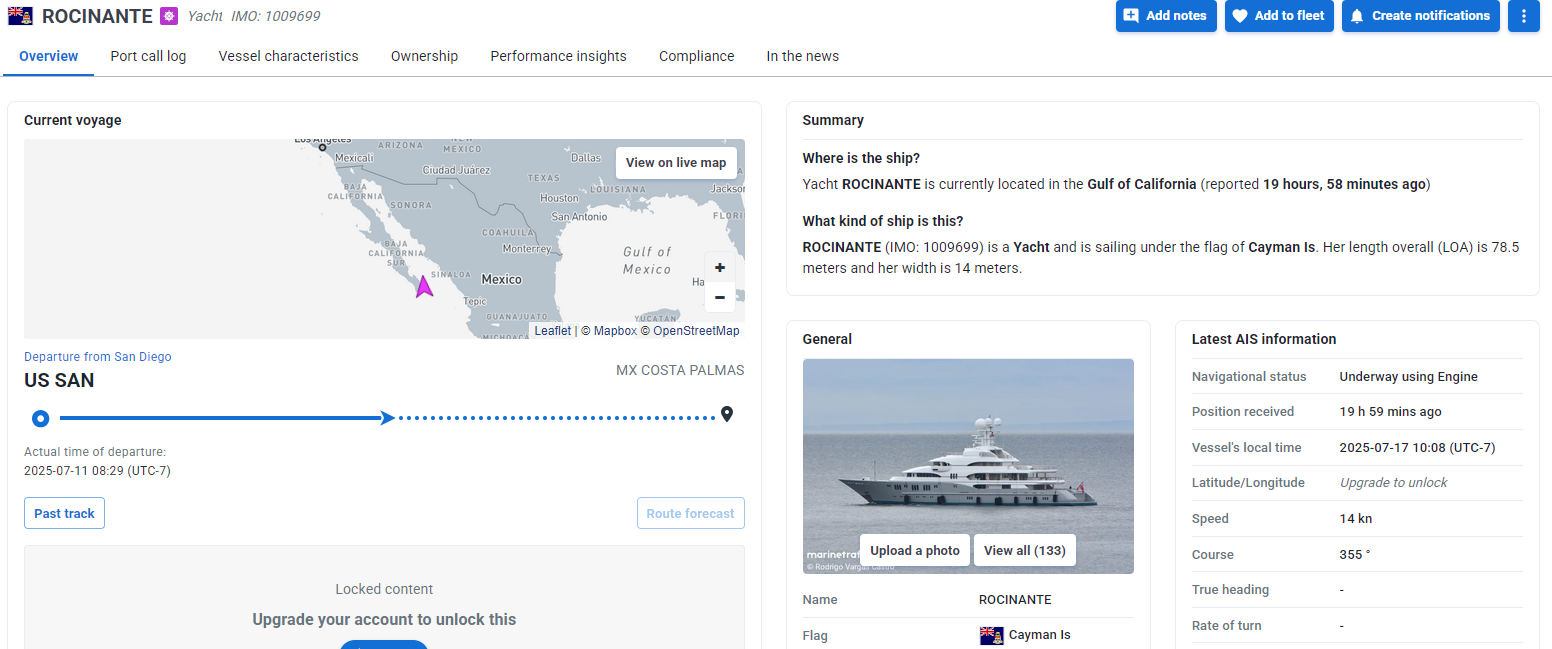The width and height of the screenshot is (1552, 649).
Task: Click the Latest AIS information heading
Action: (x=1264, y=339)
